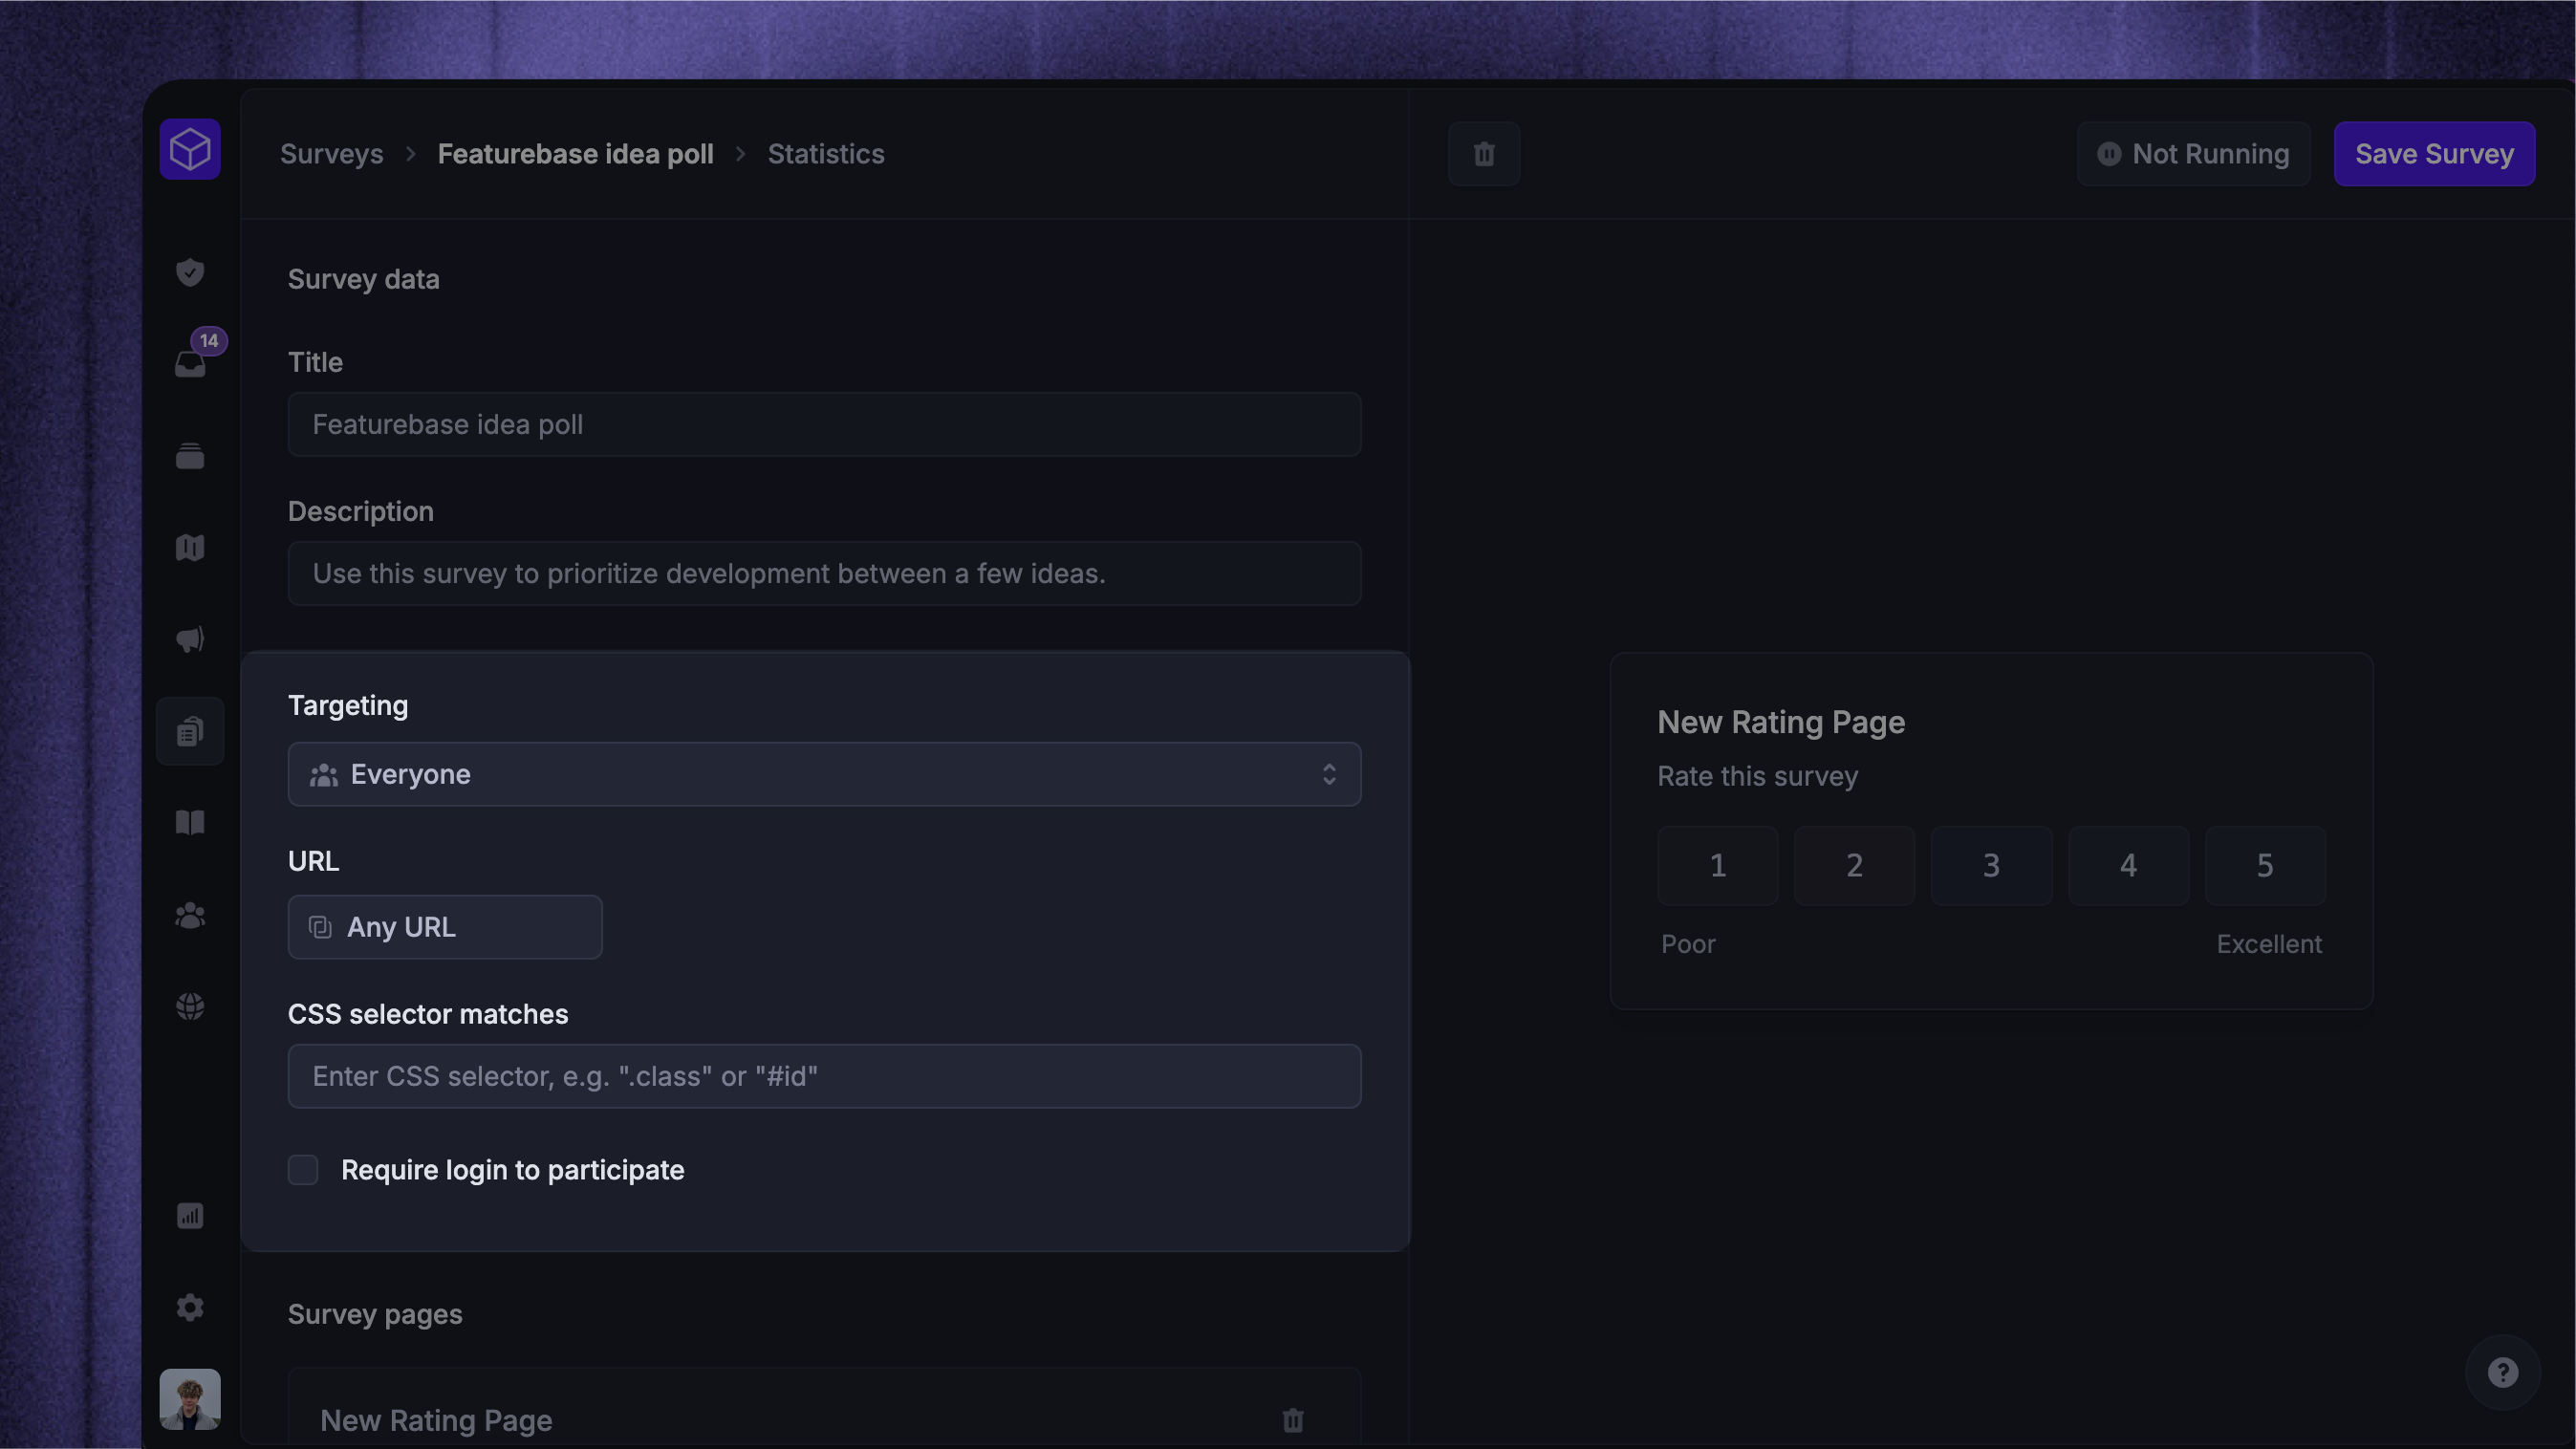Open the shield check moderation icon
Screen dimensions: 2576x1449
[x=190, y=272]
